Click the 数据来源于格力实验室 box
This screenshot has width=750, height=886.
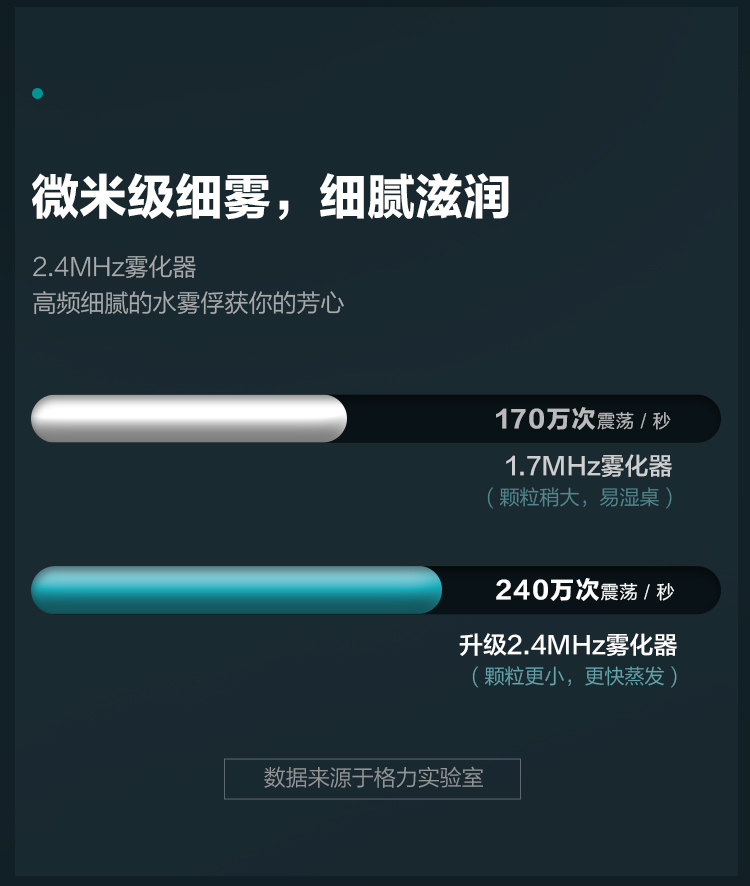372,779
